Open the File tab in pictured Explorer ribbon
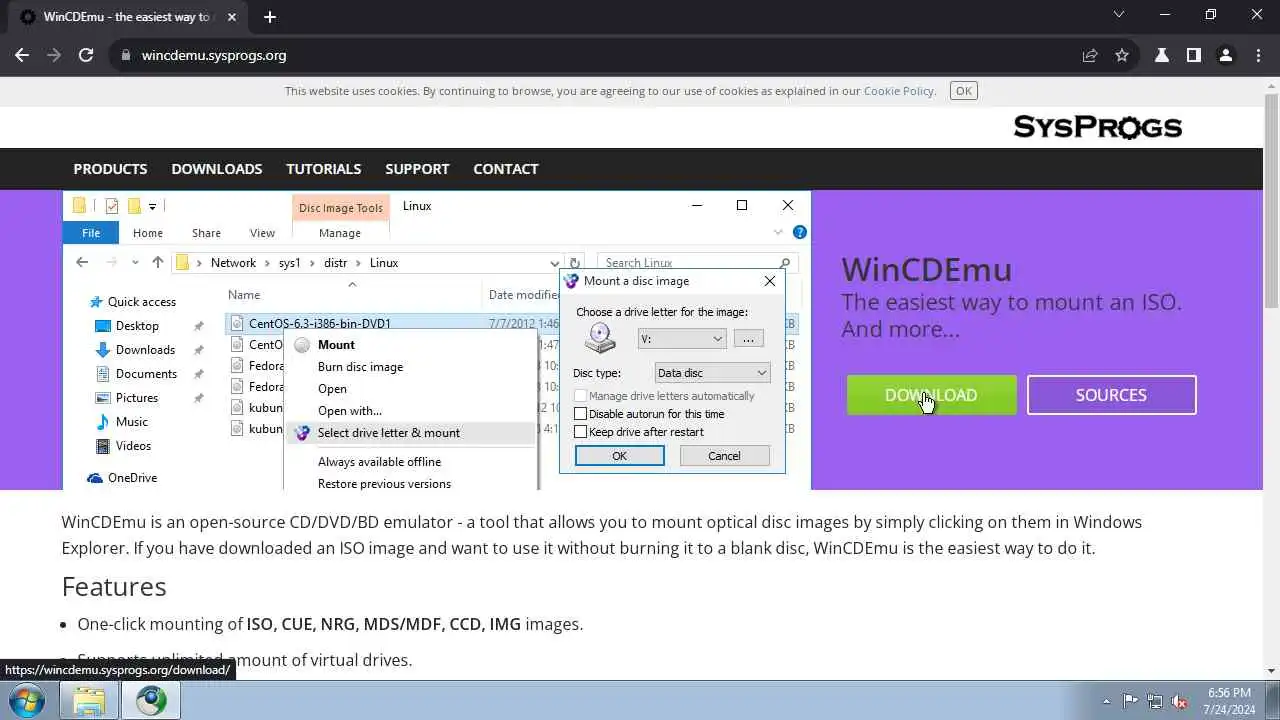The image size is (1280, 720). click(91, 233)
